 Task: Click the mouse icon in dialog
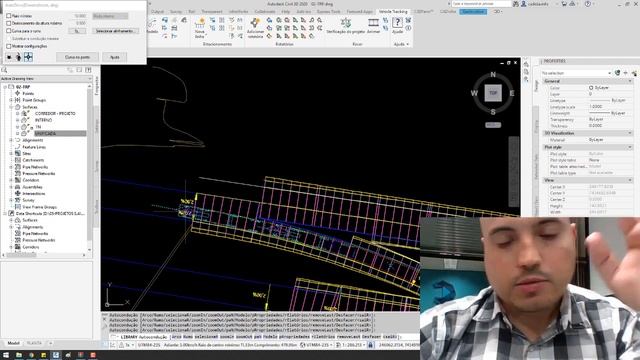(18, 57)
